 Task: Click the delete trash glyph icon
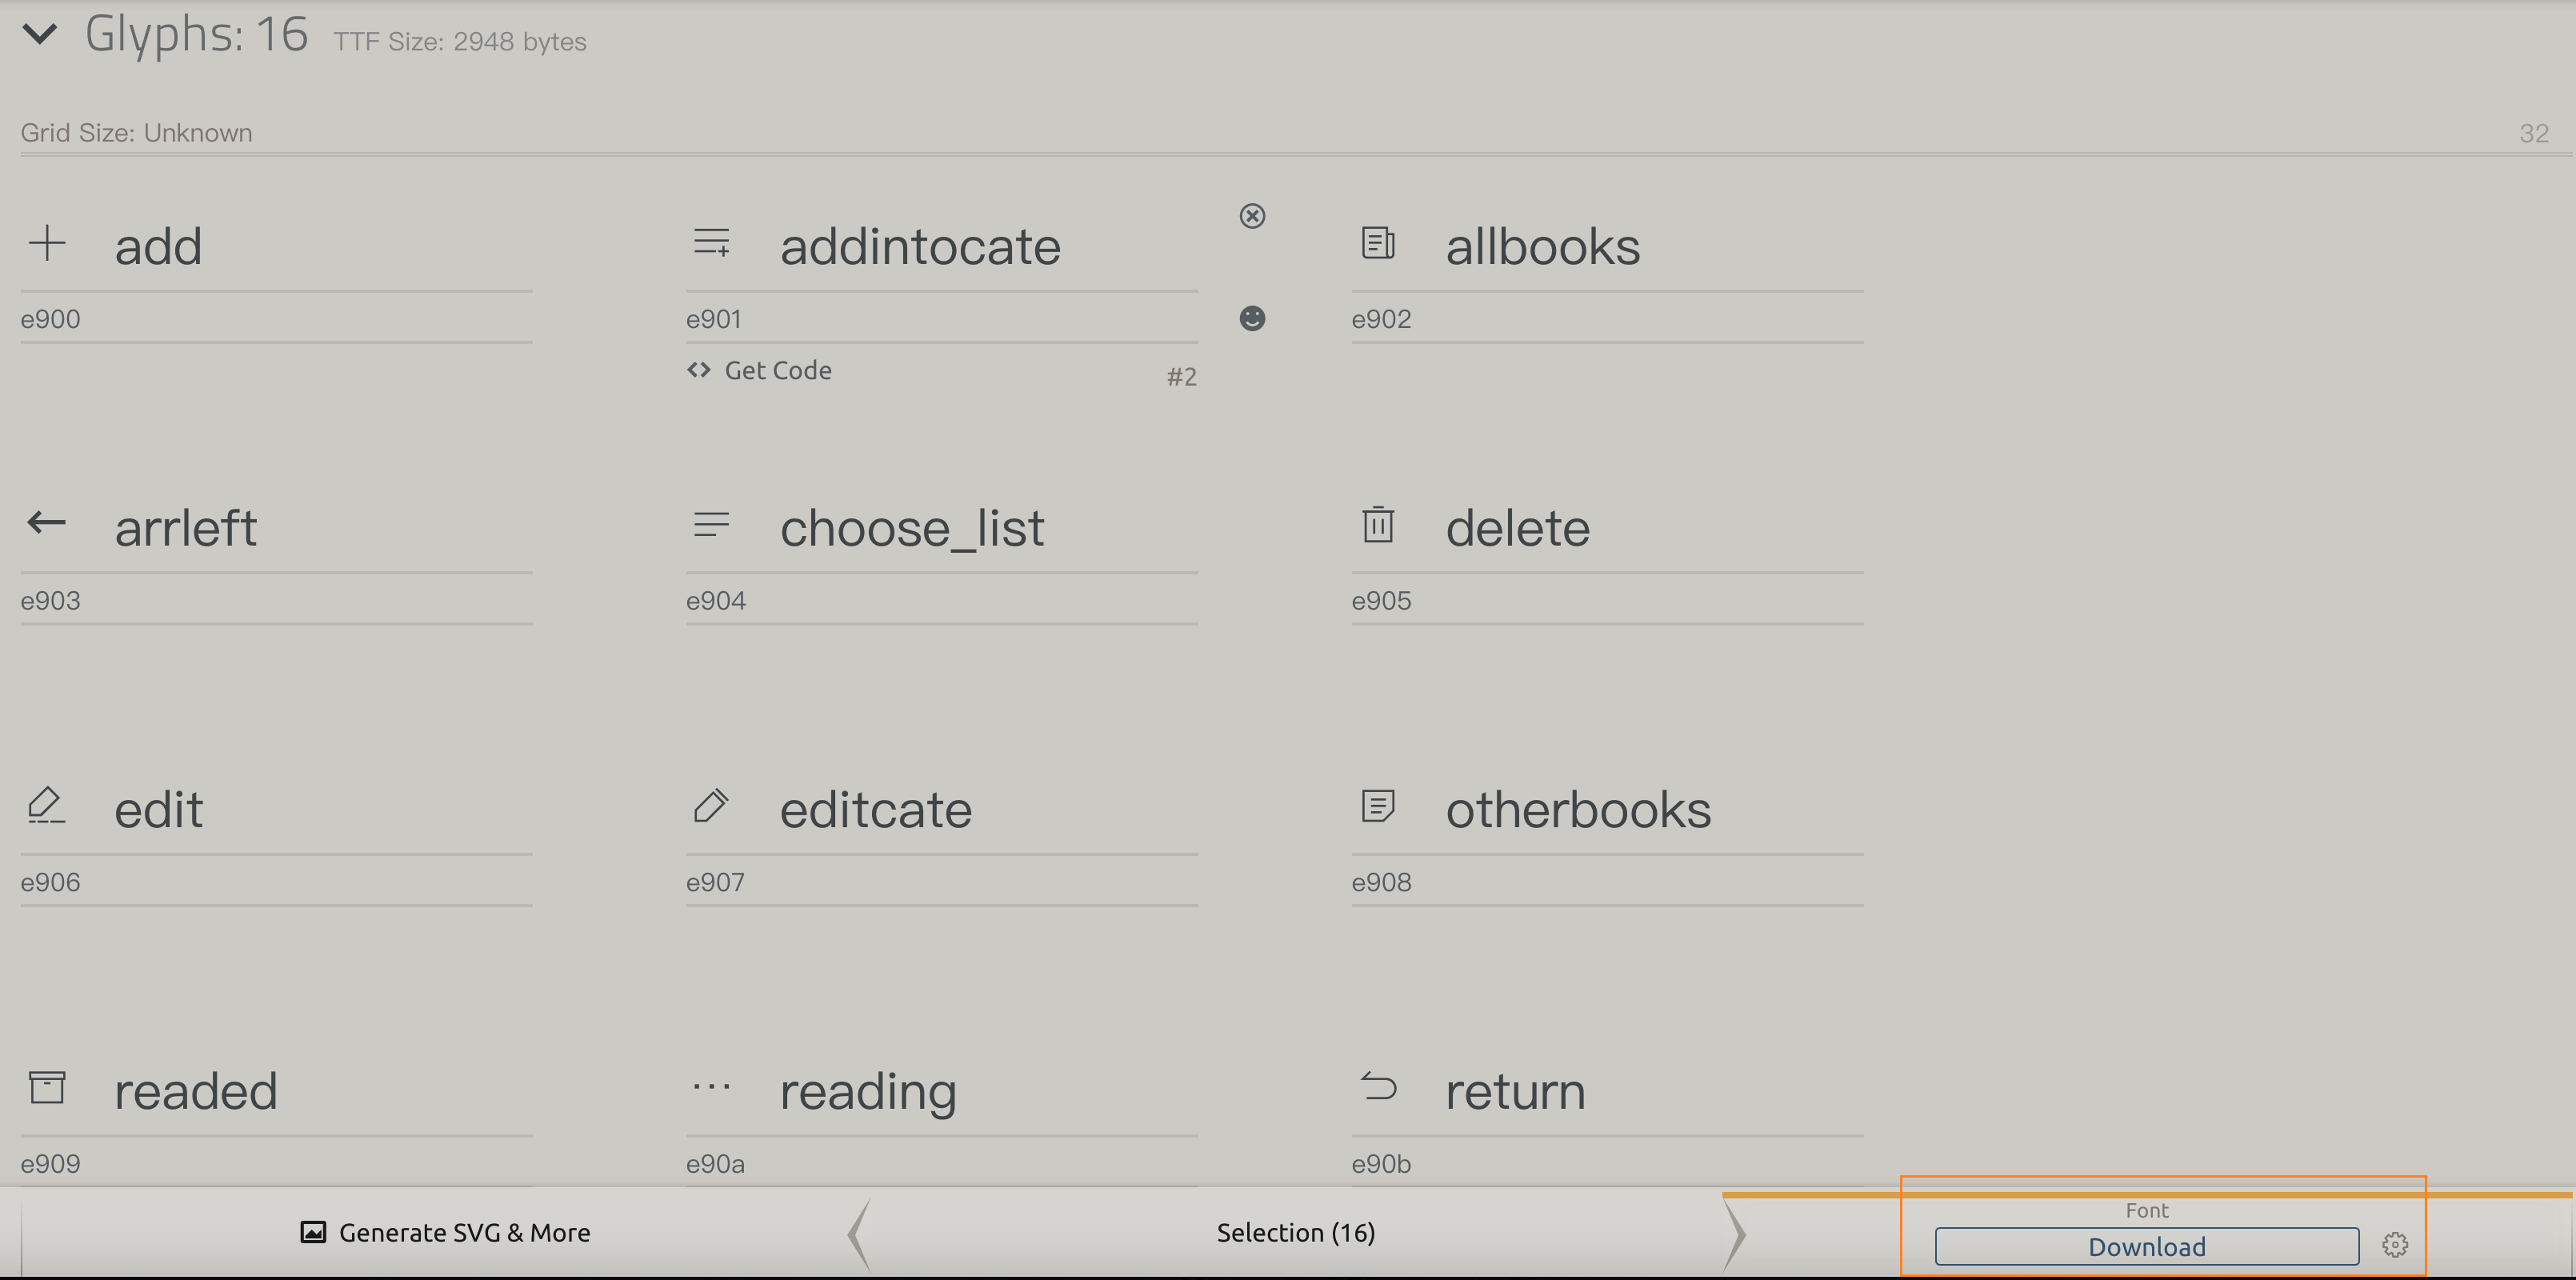pos(1378,524)
